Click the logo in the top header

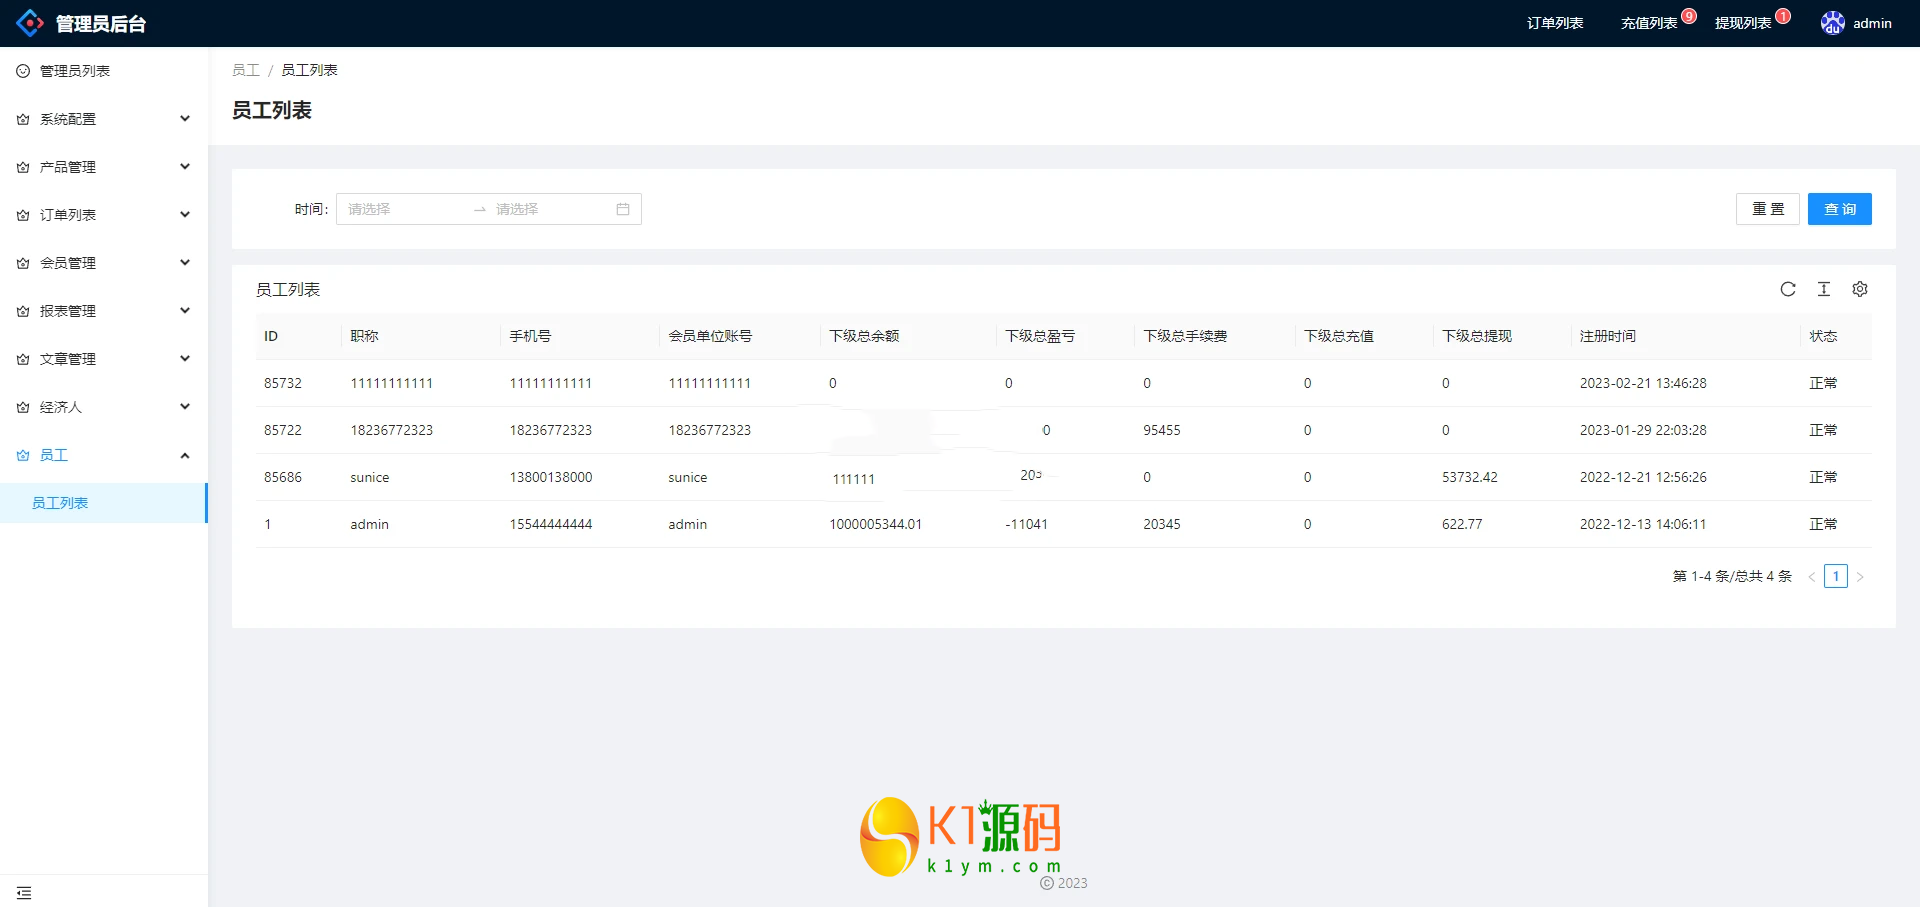(30, 23)
